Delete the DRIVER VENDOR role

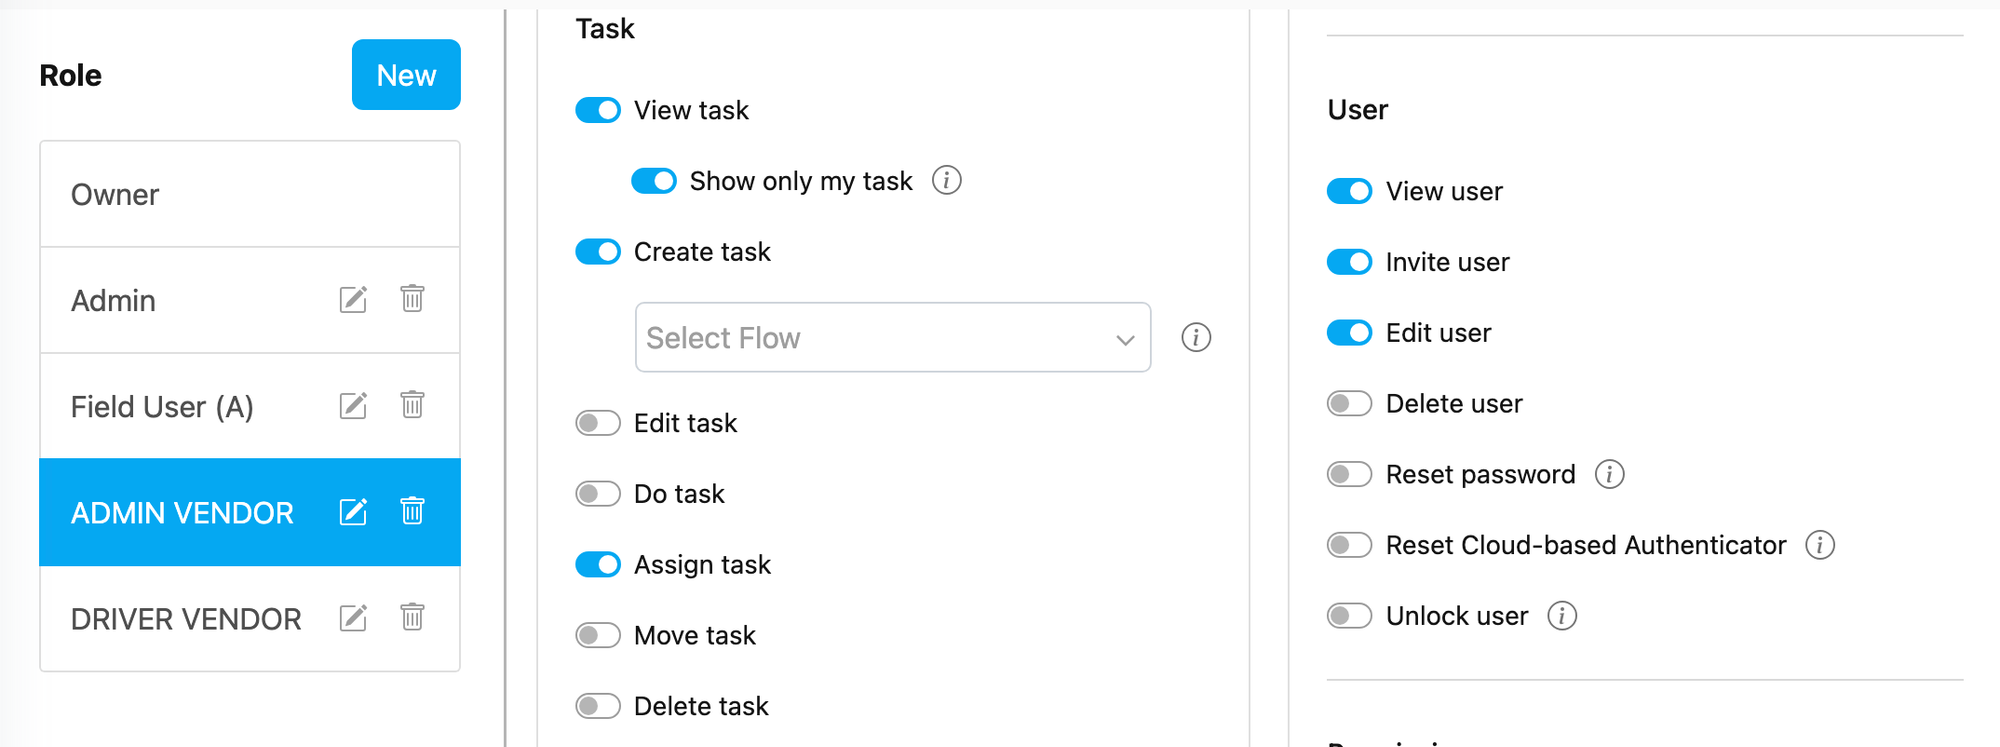412,617
